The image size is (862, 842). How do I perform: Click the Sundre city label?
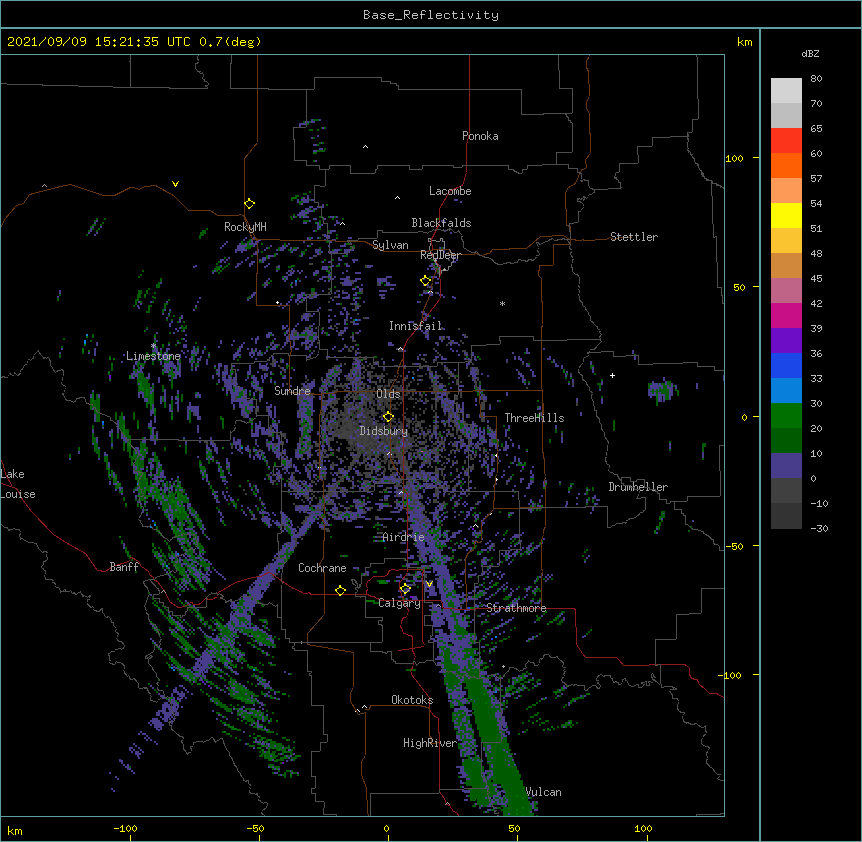point(292,391)
